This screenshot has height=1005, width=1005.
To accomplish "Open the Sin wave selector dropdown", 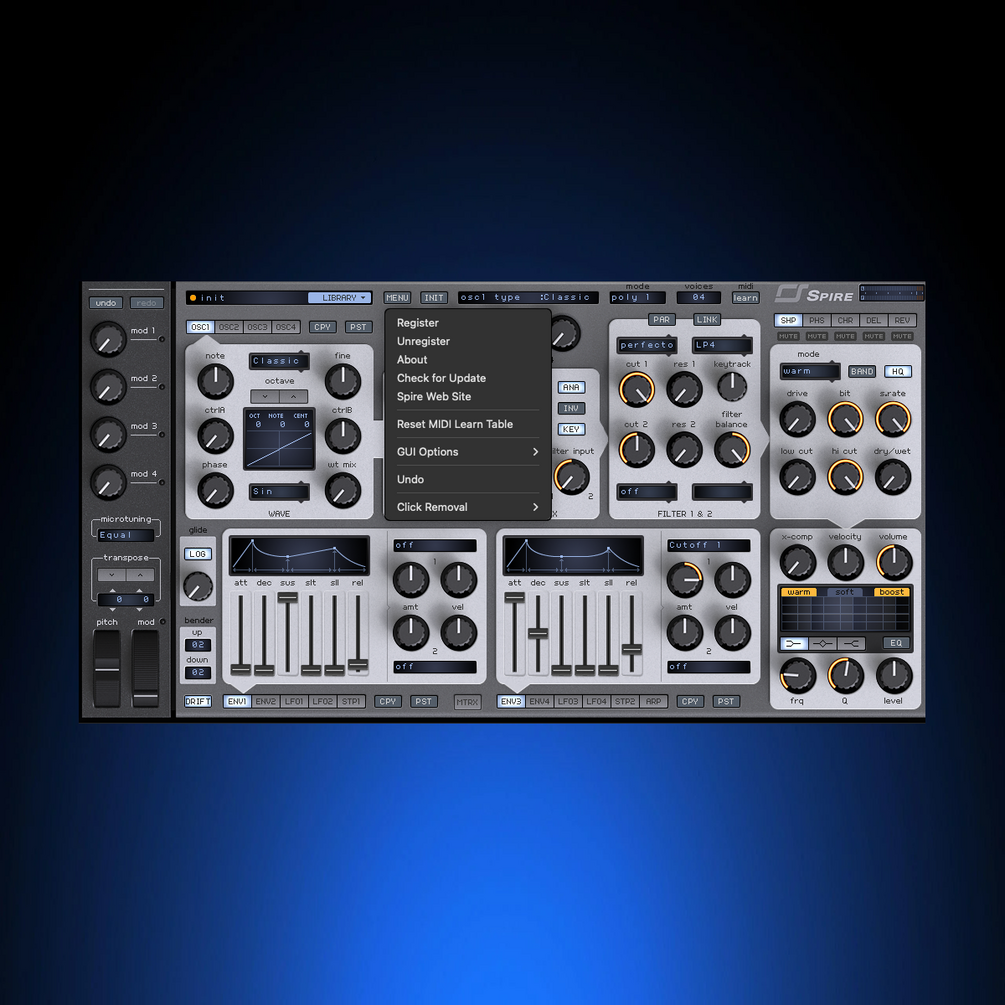I will pos(279,492).
